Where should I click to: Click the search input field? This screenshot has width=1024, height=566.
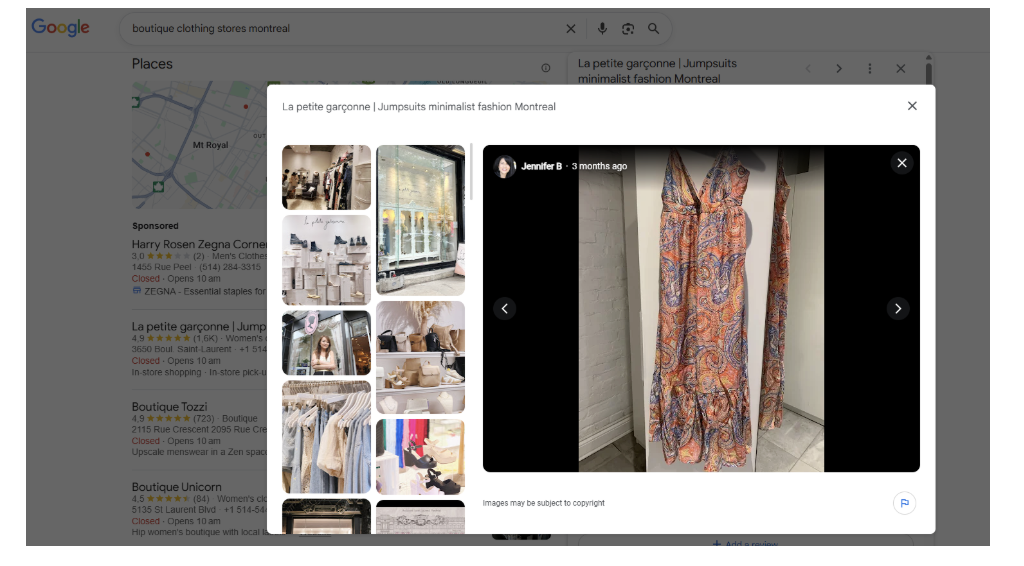pos(340,29)
